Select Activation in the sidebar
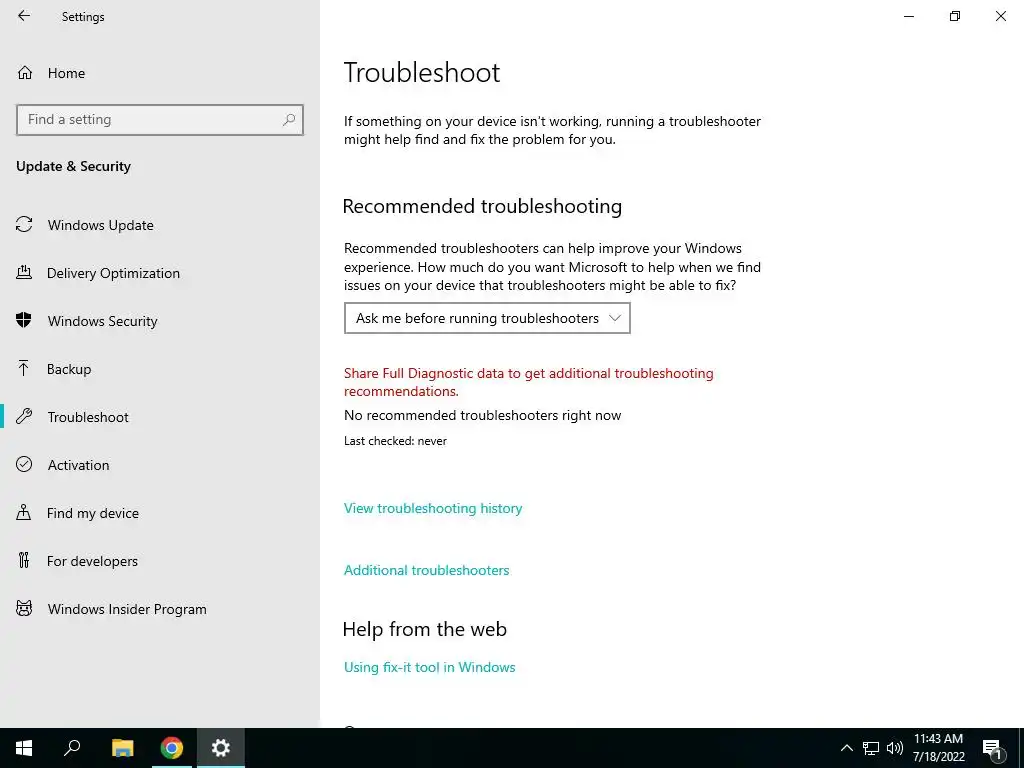The height and width of the screenshot is (768, 1024). 78,465
